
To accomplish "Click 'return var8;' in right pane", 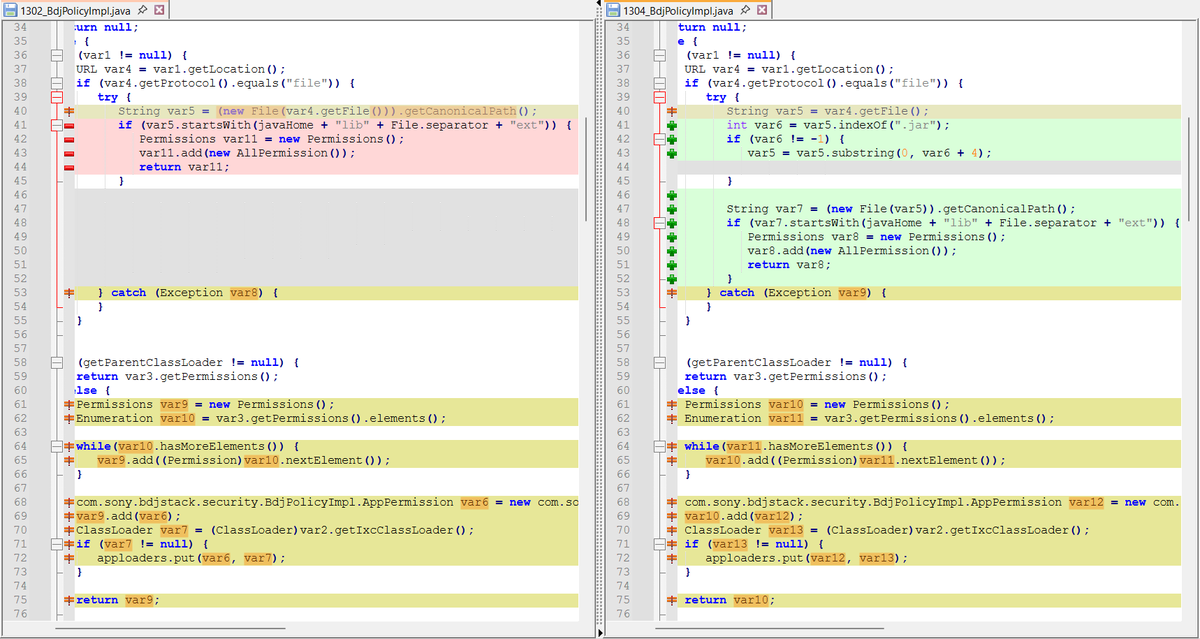I will pyautogui.click(x=790, y=265).
